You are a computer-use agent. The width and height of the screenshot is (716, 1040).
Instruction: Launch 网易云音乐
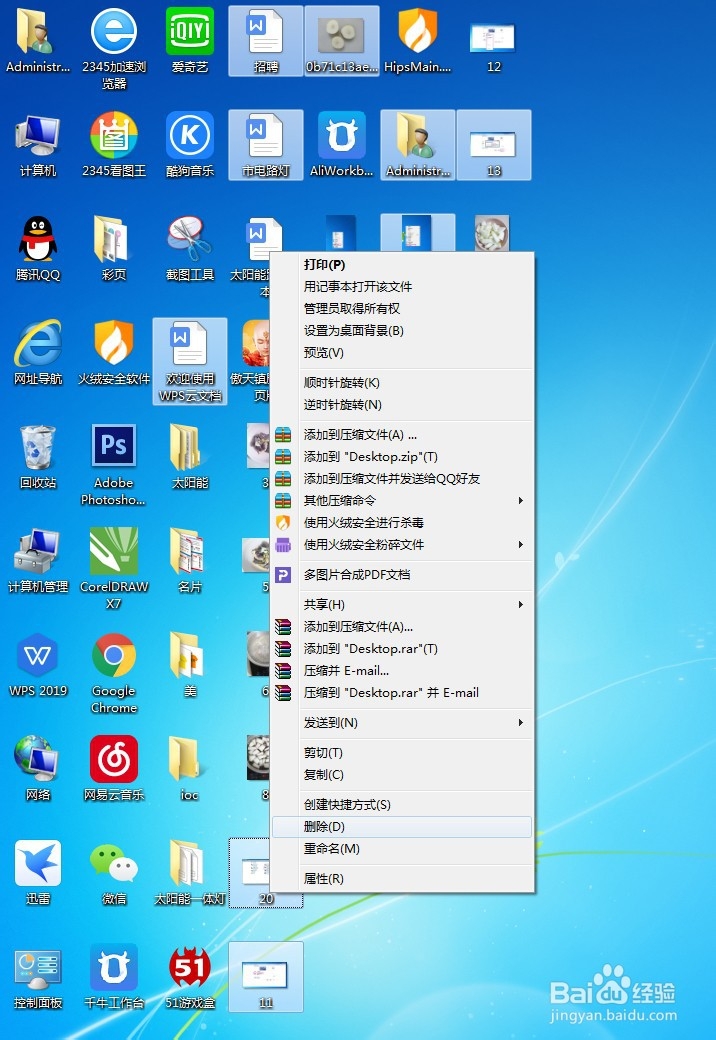click(114, 768)
